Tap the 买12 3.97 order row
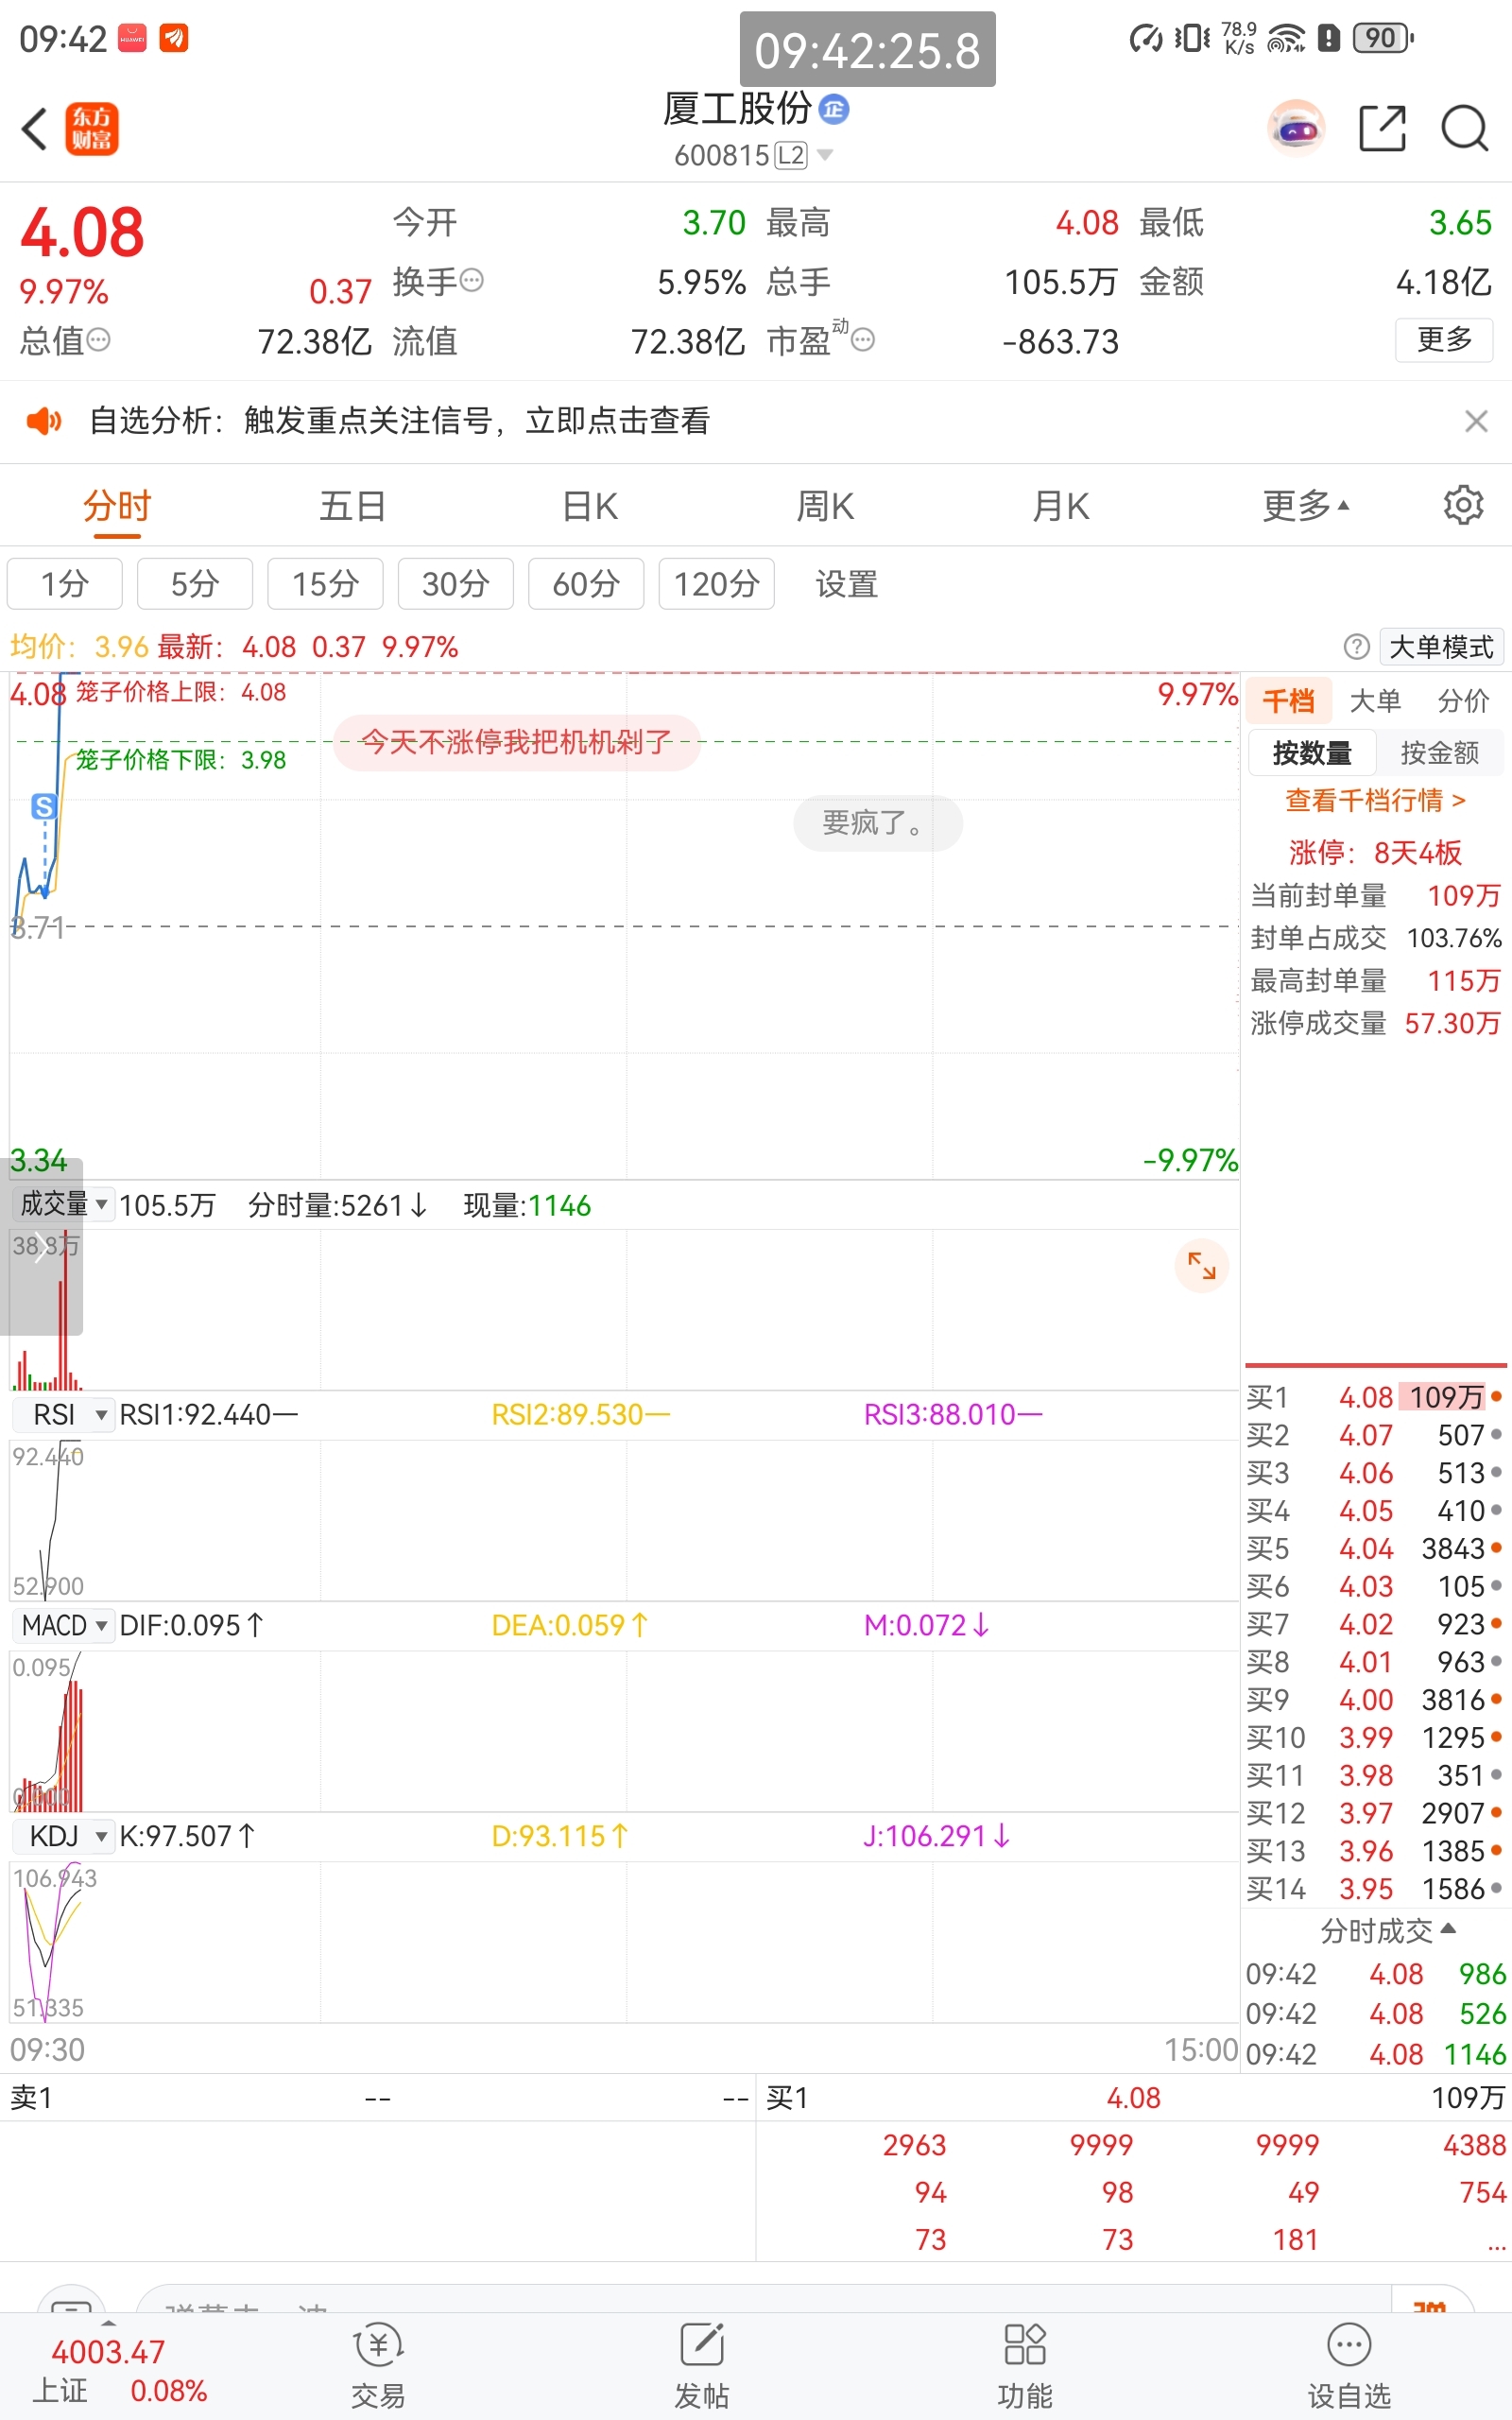Screen dimensions: 1512x2420 pyautogui.click(x=1374, y=1812)
